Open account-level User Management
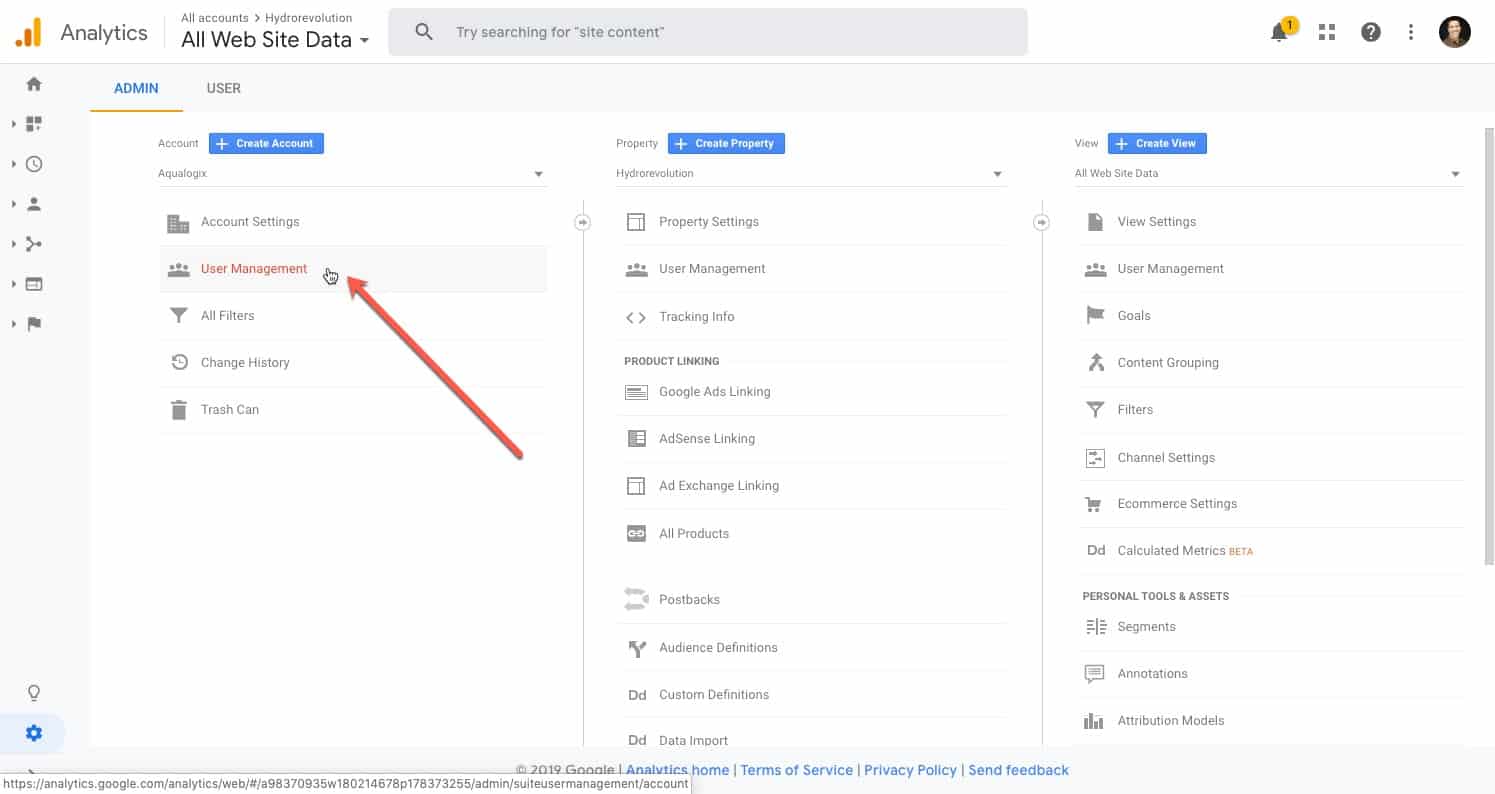This screenshot has height=794, width=1495. pos(352,269)
